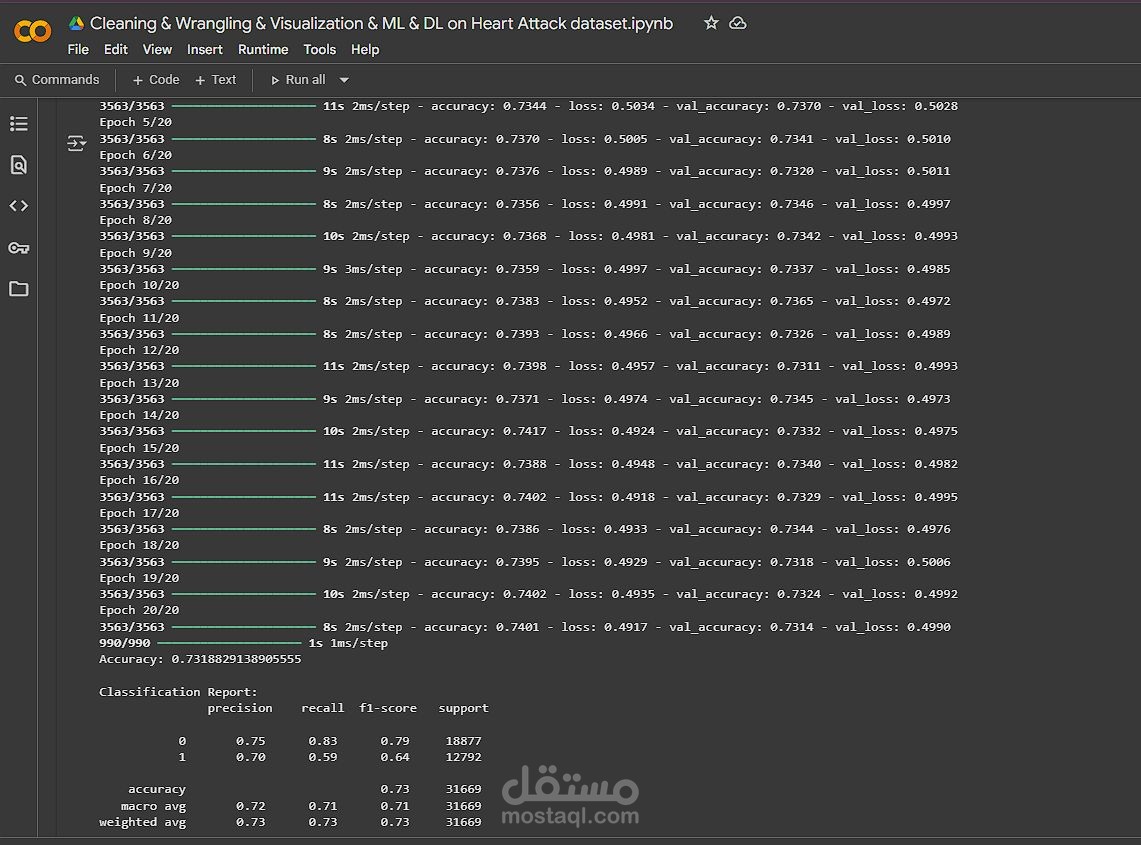Open the File menu

(78, 49)
